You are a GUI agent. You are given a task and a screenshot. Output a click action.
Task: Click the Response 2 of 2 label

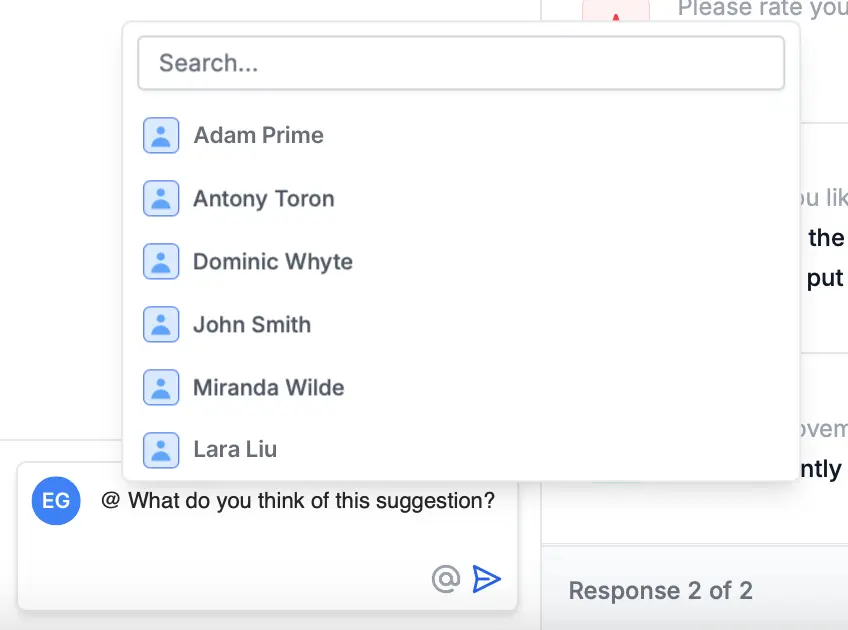coord(661,591)
